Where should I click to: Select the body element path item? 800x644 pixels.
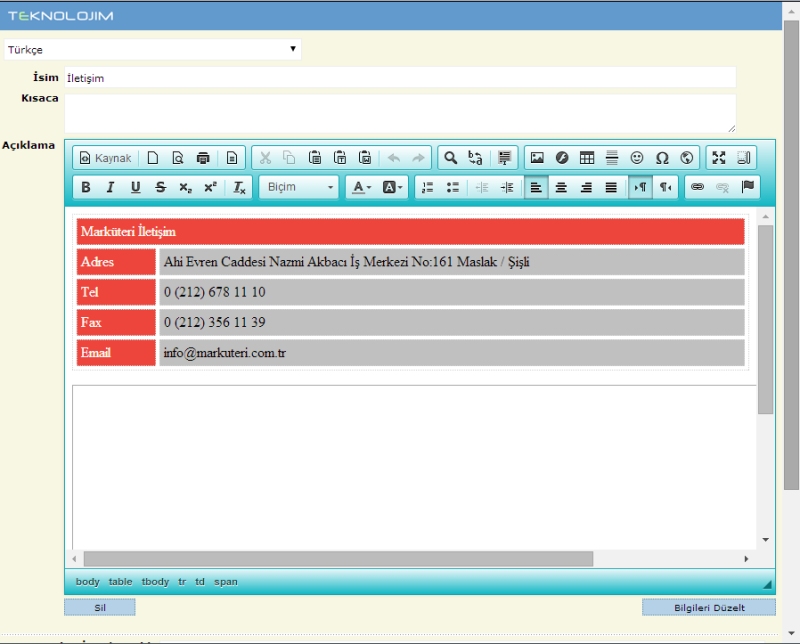88,582
